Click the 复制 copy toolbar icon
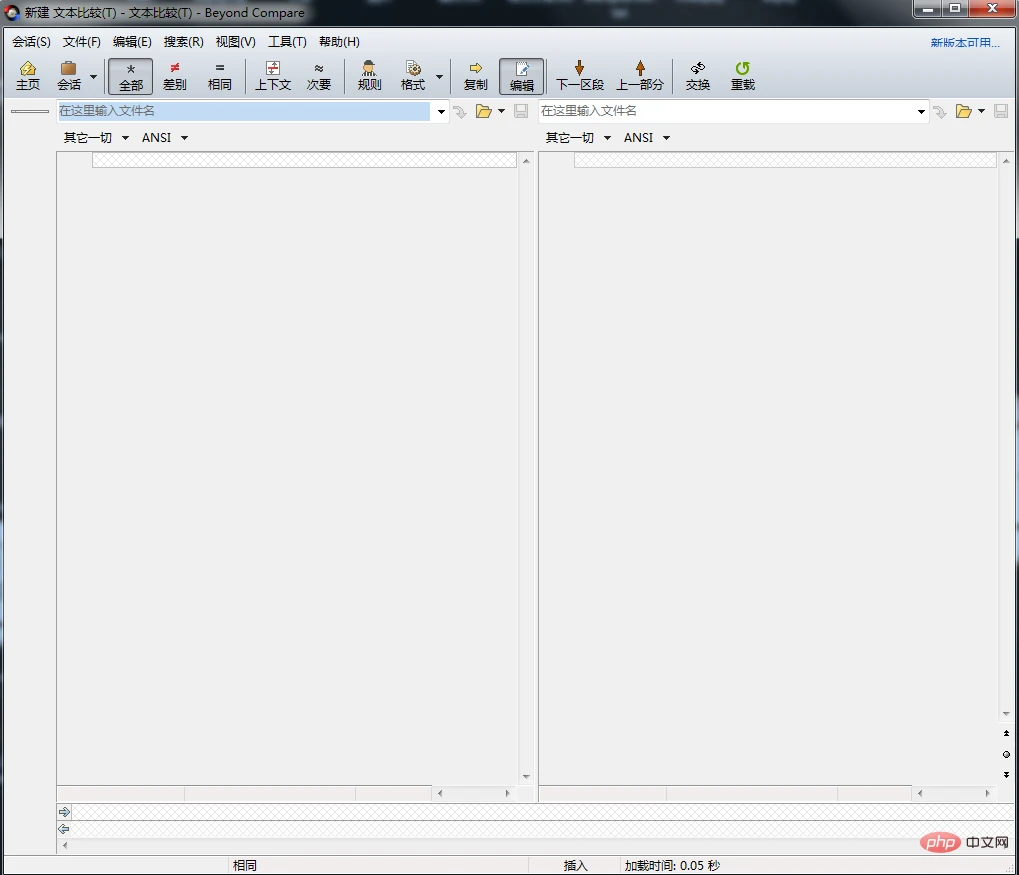 [476, 76]
